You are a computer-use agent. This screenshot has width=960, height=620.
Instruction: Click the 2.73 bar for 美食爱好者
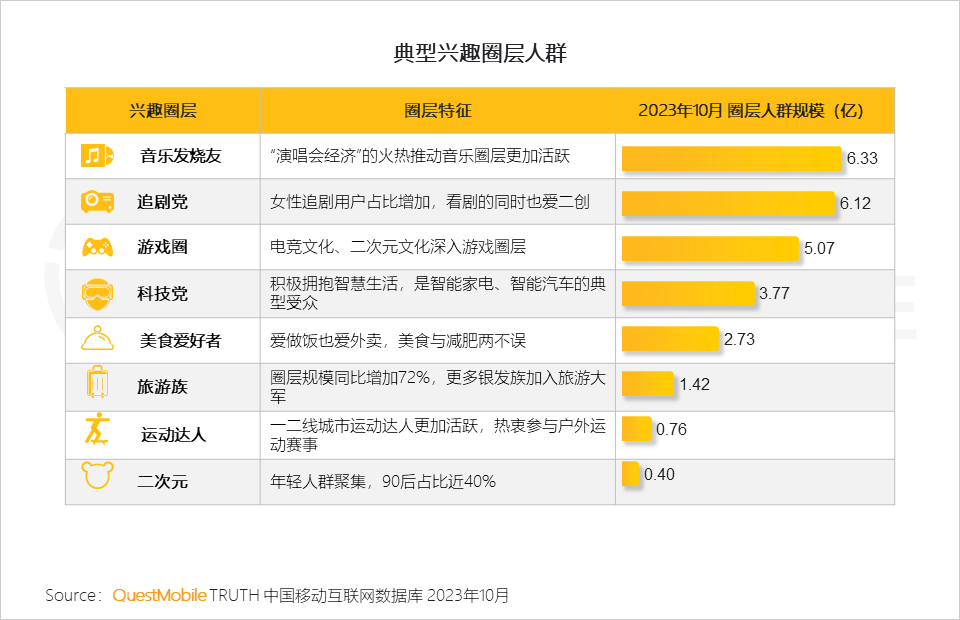click(670, 339)
